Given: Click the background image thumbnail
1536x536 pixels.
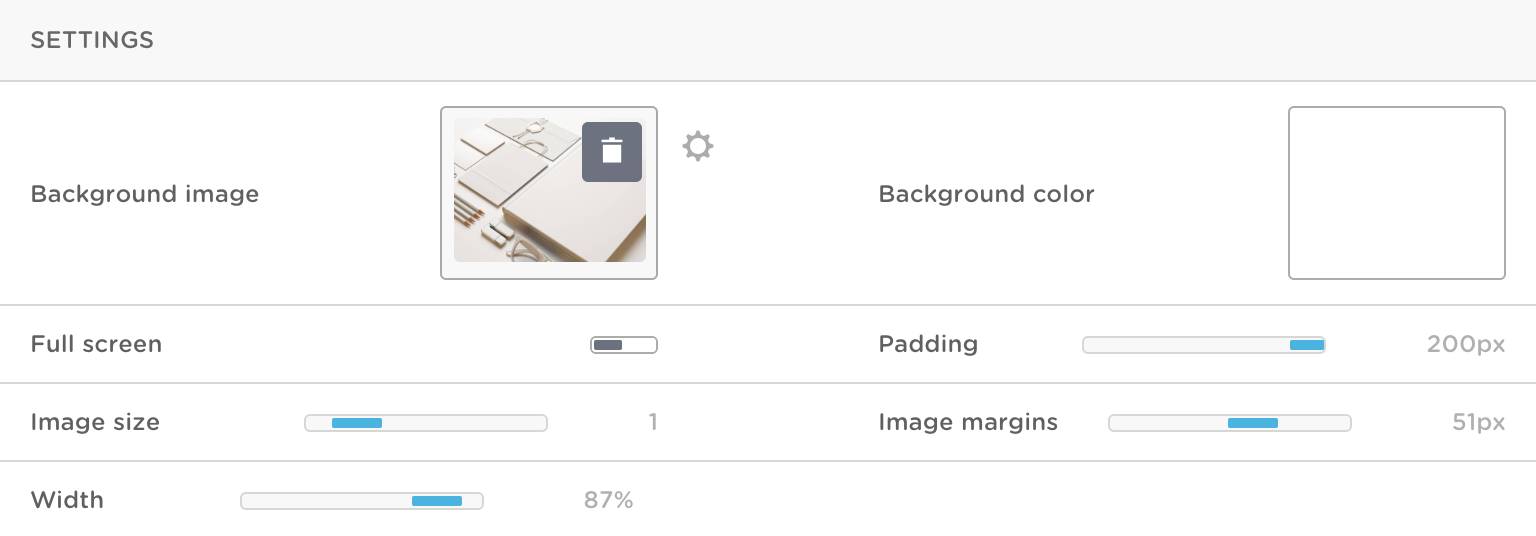Looking at the screenshot, I should pyautogui.click(x=549, y=192).
